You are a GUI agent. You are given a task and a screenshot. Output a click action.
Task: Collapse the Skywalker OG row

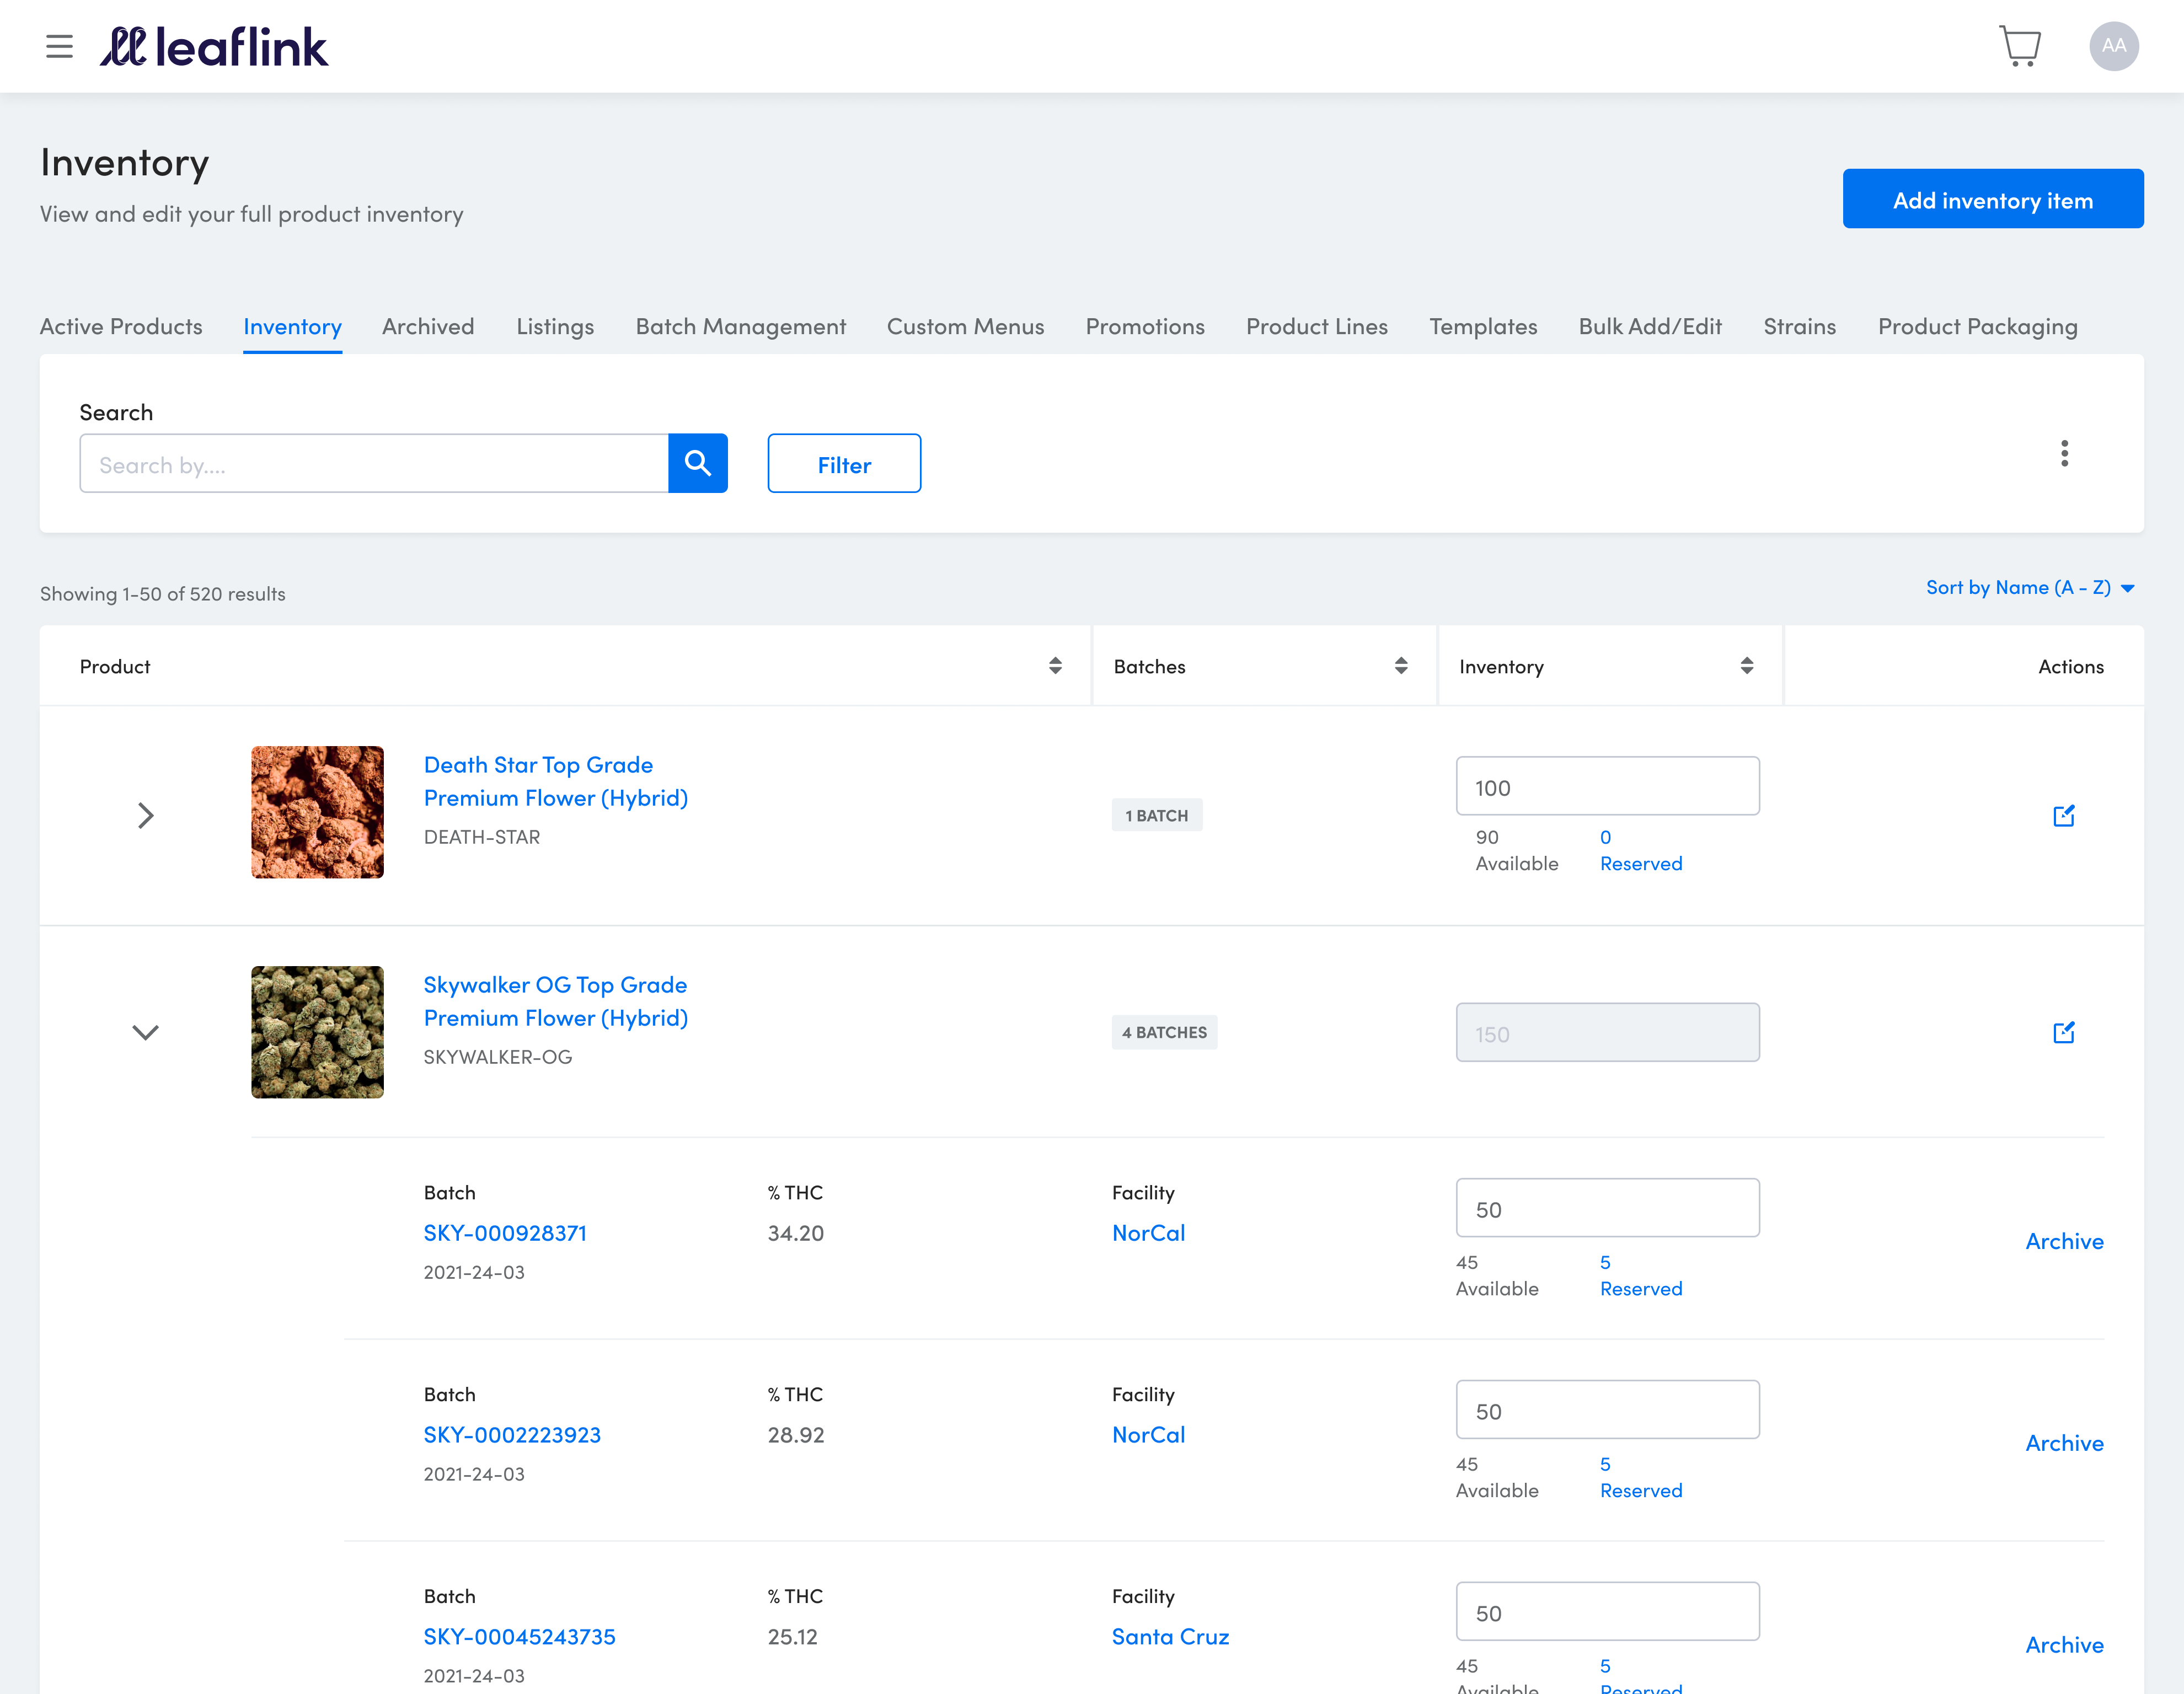tap(146, 1032)
